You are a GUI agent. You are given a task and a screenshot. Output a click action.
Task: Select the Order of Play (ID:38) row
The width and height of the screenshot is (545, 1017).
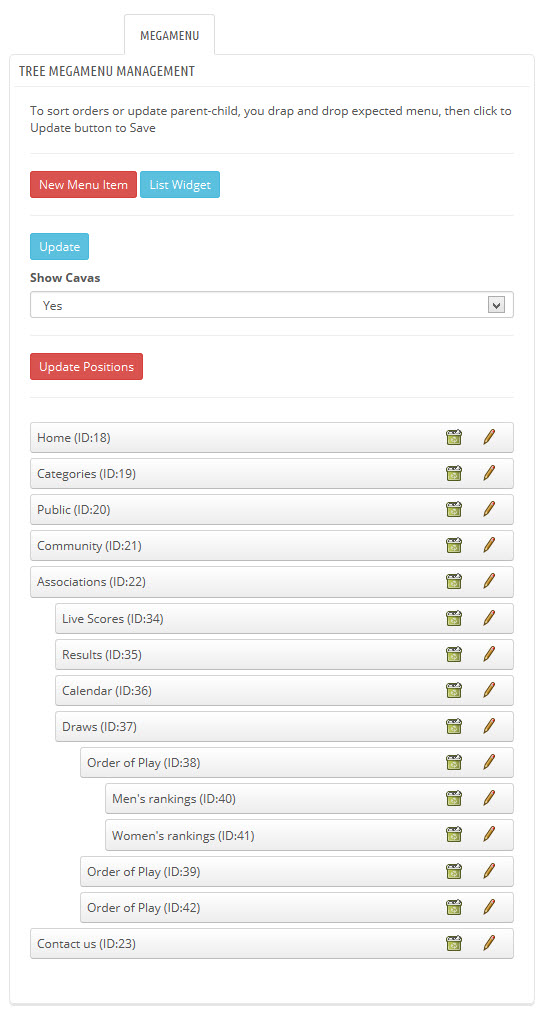coord(297,763)
